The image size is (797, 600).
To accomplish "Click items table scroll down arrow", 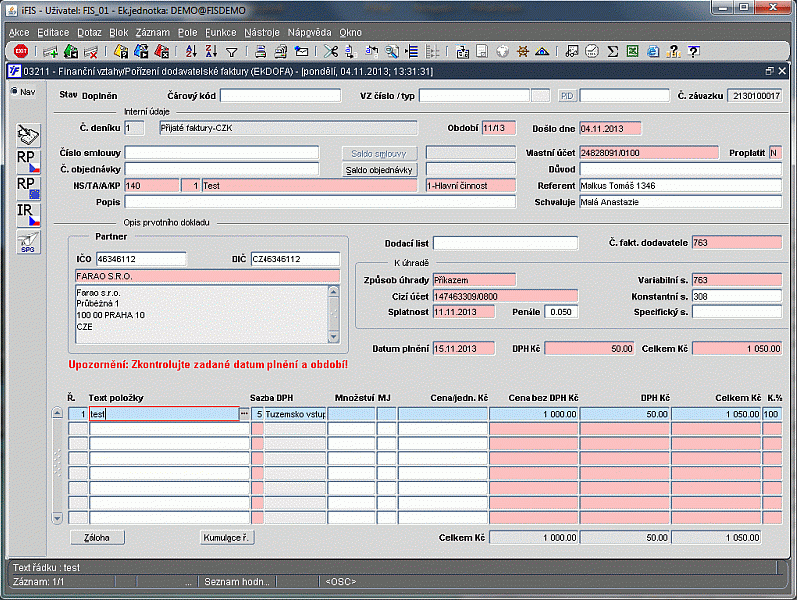I will point(57,518).
